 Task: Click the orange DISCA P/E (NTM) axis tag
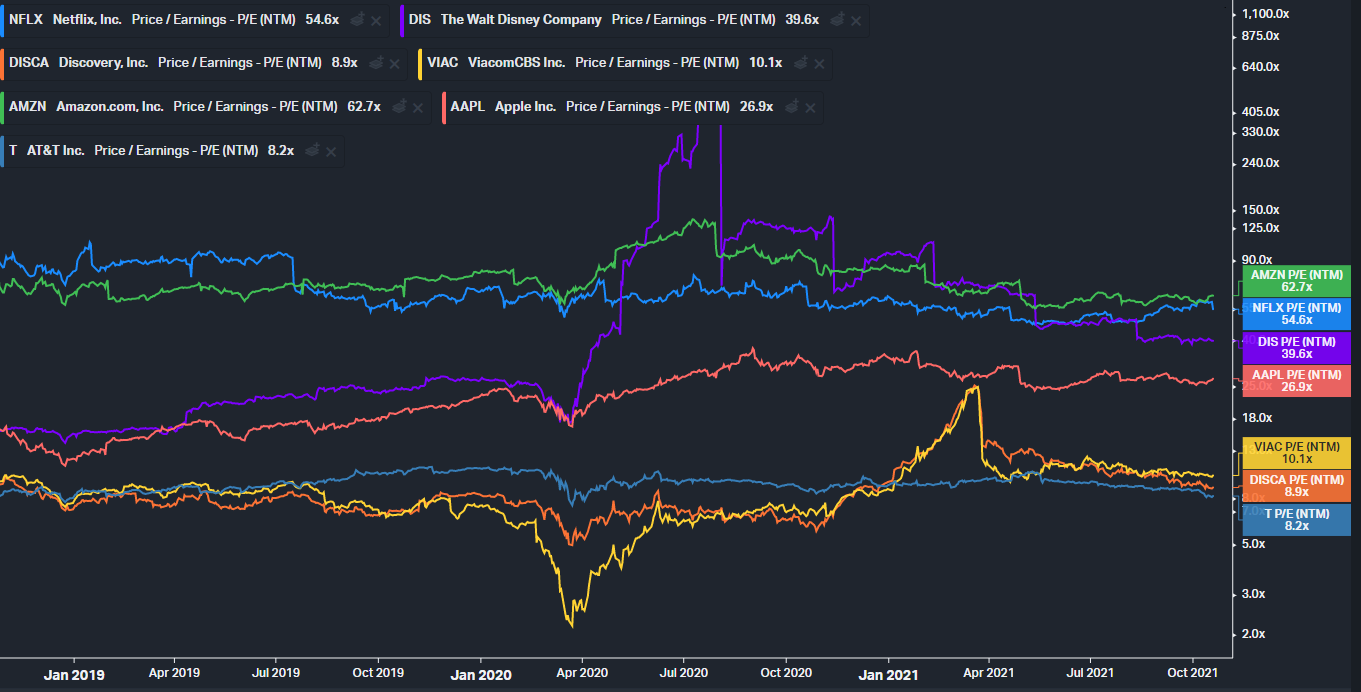tap(1296, 486)
